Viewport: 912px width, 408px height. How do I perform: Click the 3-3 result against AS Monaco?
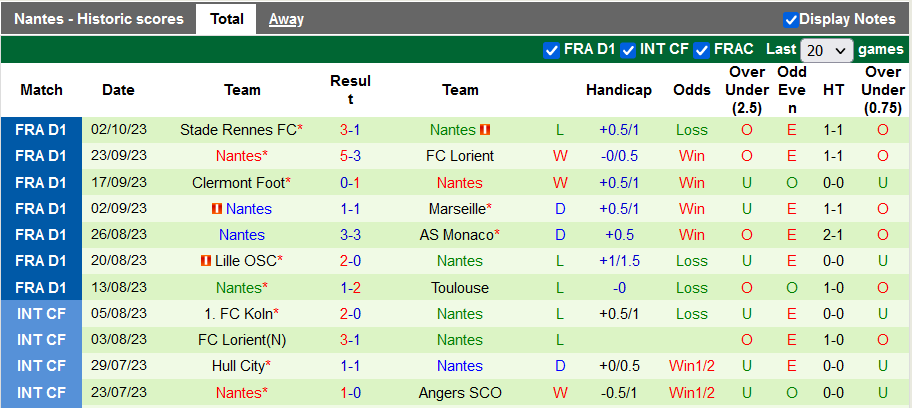[350, 235]
